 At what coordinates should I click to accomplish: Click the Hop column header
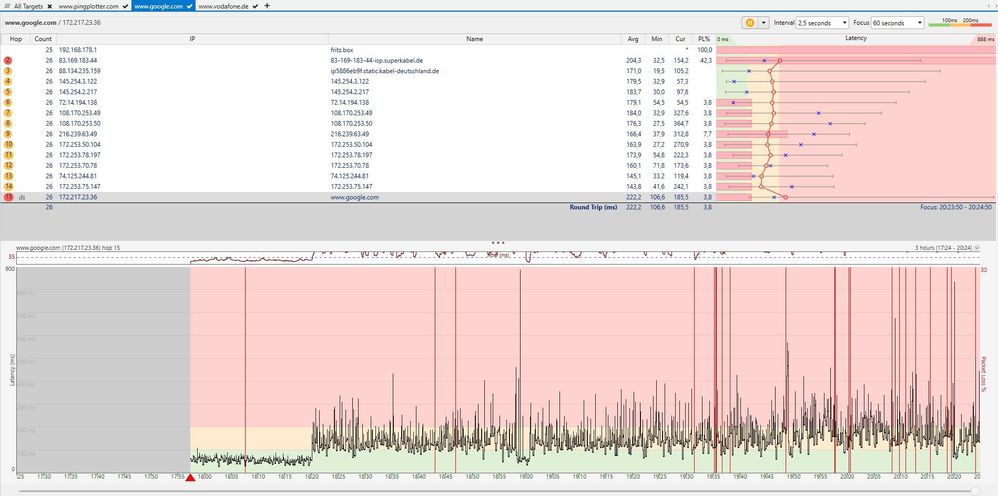point(16,39)
